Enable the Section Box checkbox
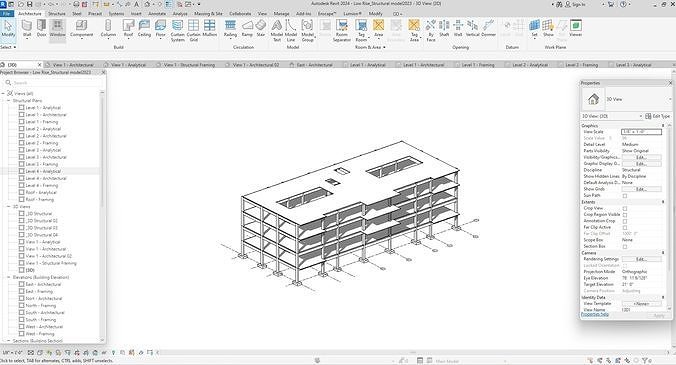Viewport: 676px width, 365px height. (x=625, y=246)
